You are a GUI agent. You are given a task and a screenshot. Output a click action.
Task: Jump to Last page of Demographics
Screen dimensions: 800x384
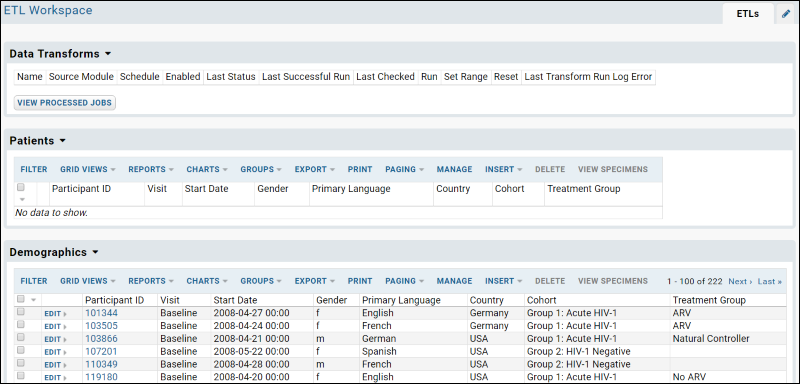click(x=769, y=281)
